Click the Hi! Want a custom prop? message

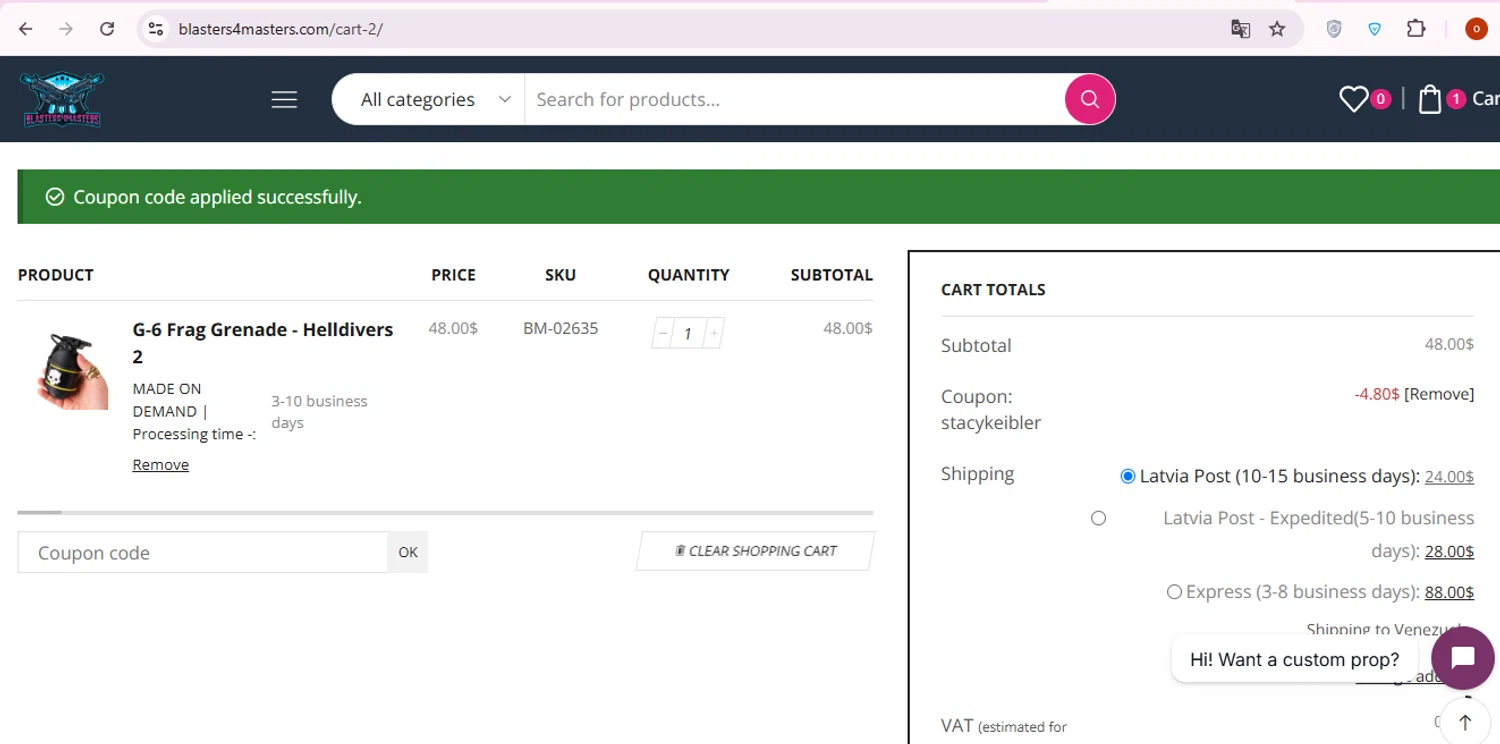pos(1294,659)
